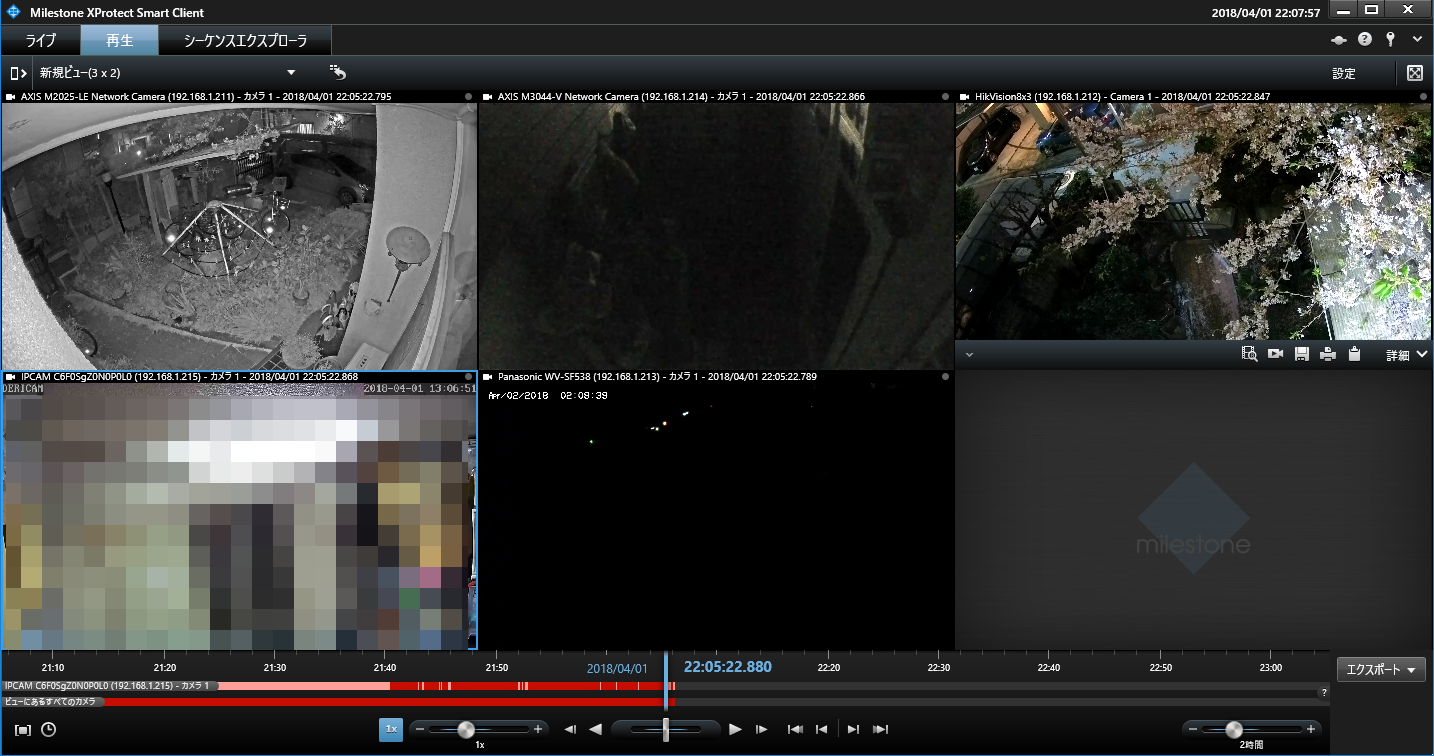Image resolution: width=1434 pixels, height=756 pixels.
Task: Select the IPCAM C6F0SgZ0N0P0L0 camera view
Action: (x=239, y=516)
